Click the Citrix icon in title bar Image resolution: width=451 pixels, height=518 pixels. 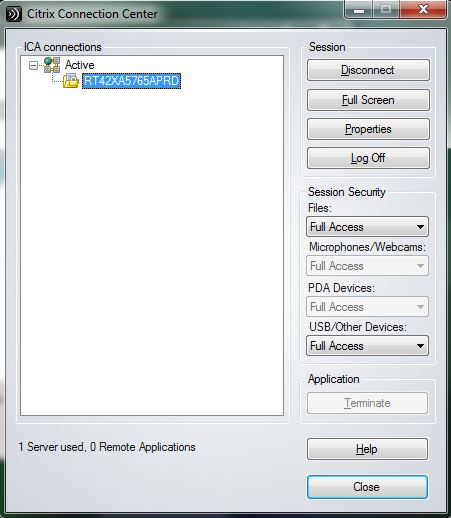coord(14,14)
